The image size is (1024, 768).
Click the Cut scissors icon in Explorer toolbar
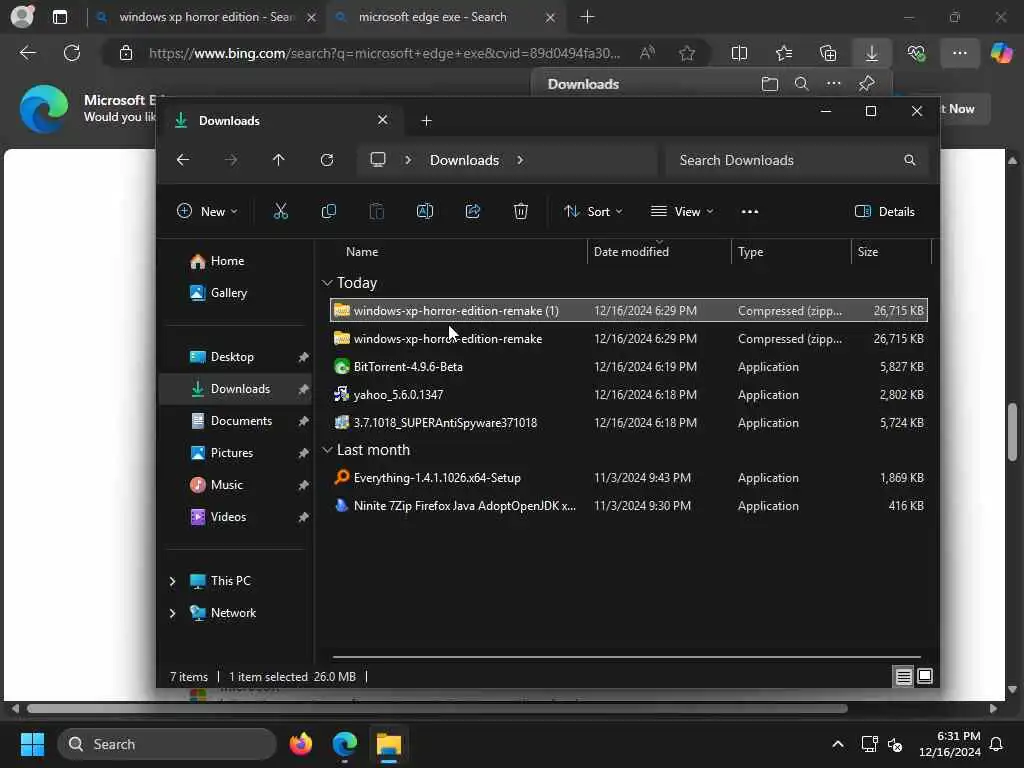(x=280, y=211)
